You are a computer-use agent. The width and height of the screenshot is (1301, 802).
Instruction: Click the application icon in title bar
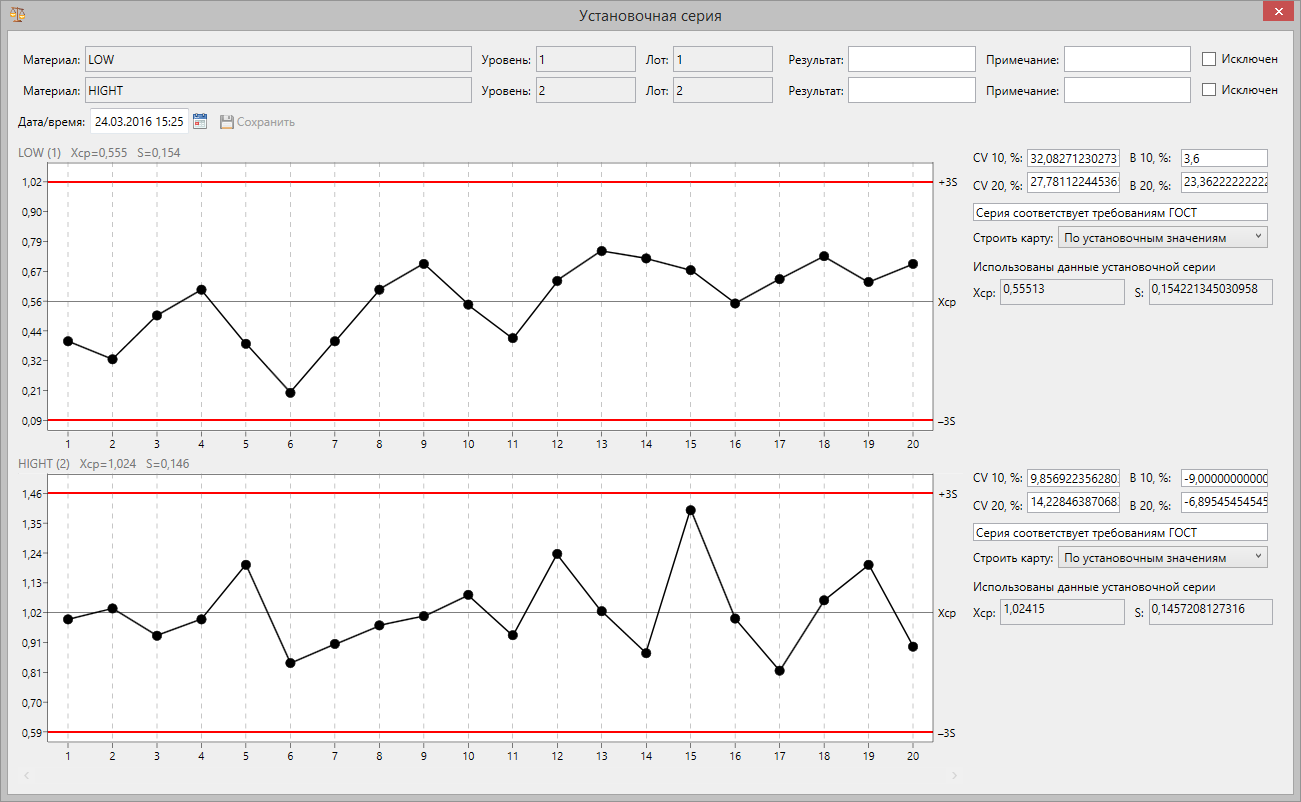tap(18, 15)
